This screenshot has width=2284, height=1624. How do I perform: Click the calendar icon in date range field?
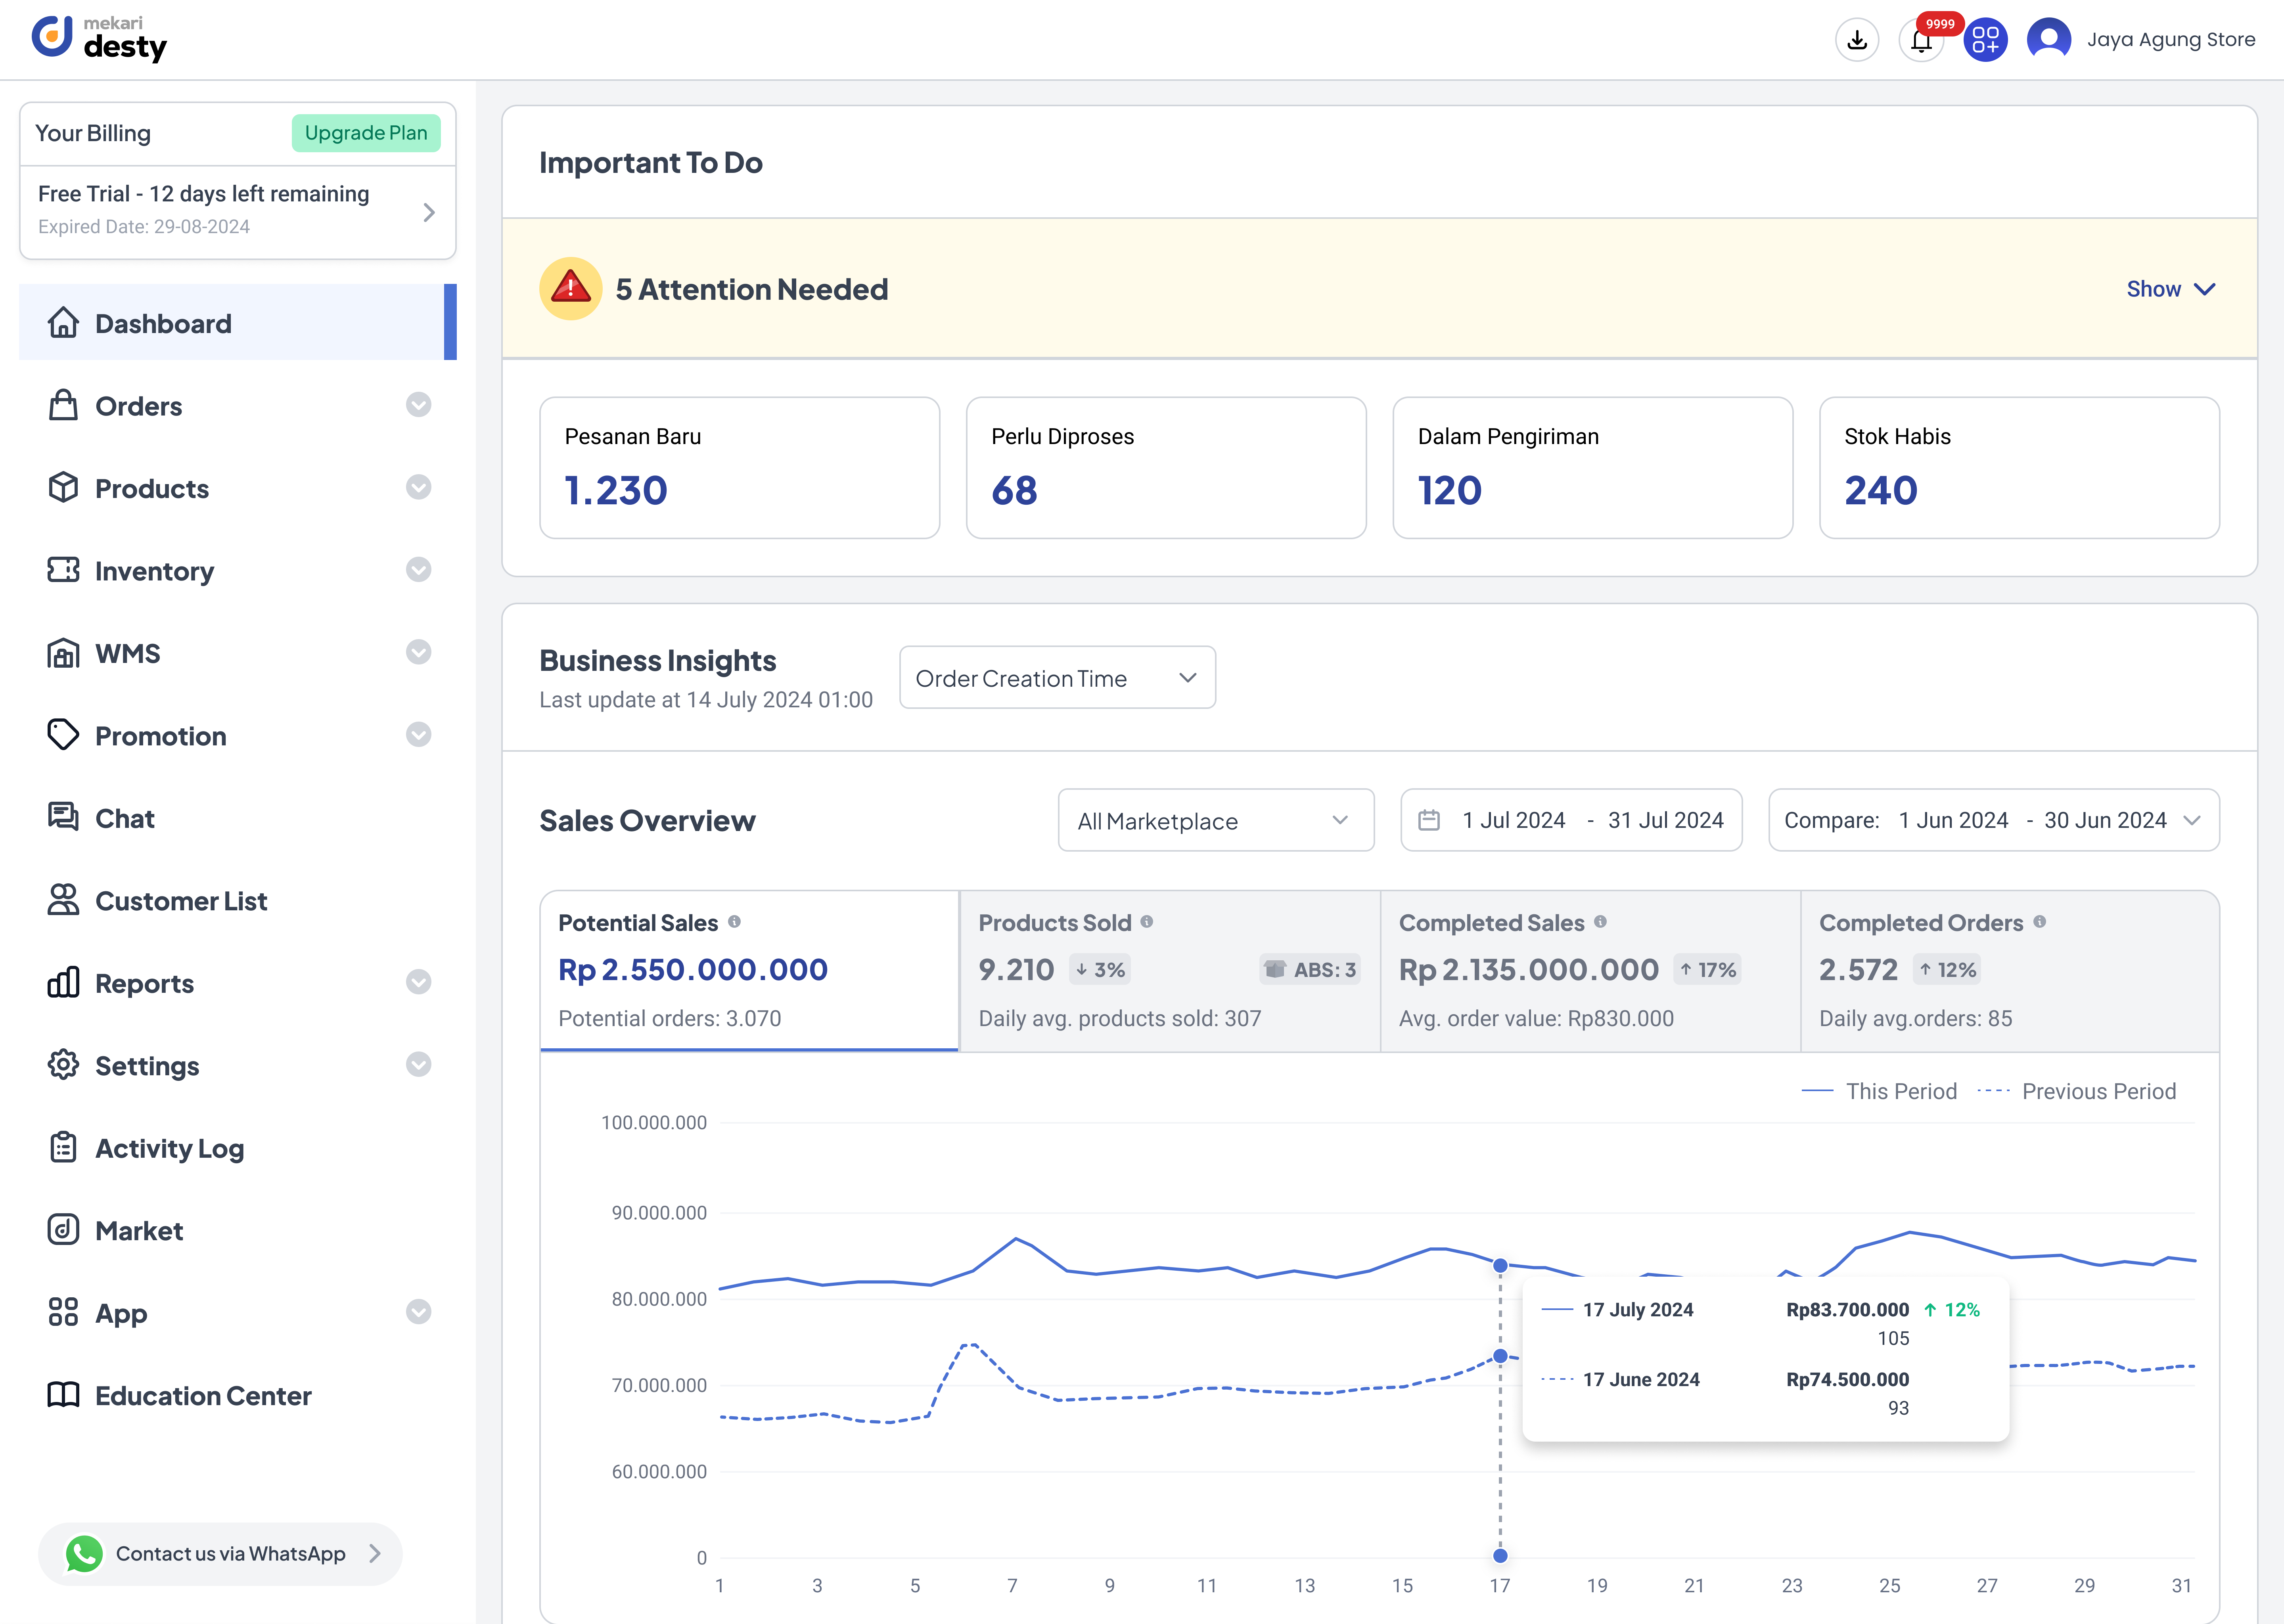1429,820
